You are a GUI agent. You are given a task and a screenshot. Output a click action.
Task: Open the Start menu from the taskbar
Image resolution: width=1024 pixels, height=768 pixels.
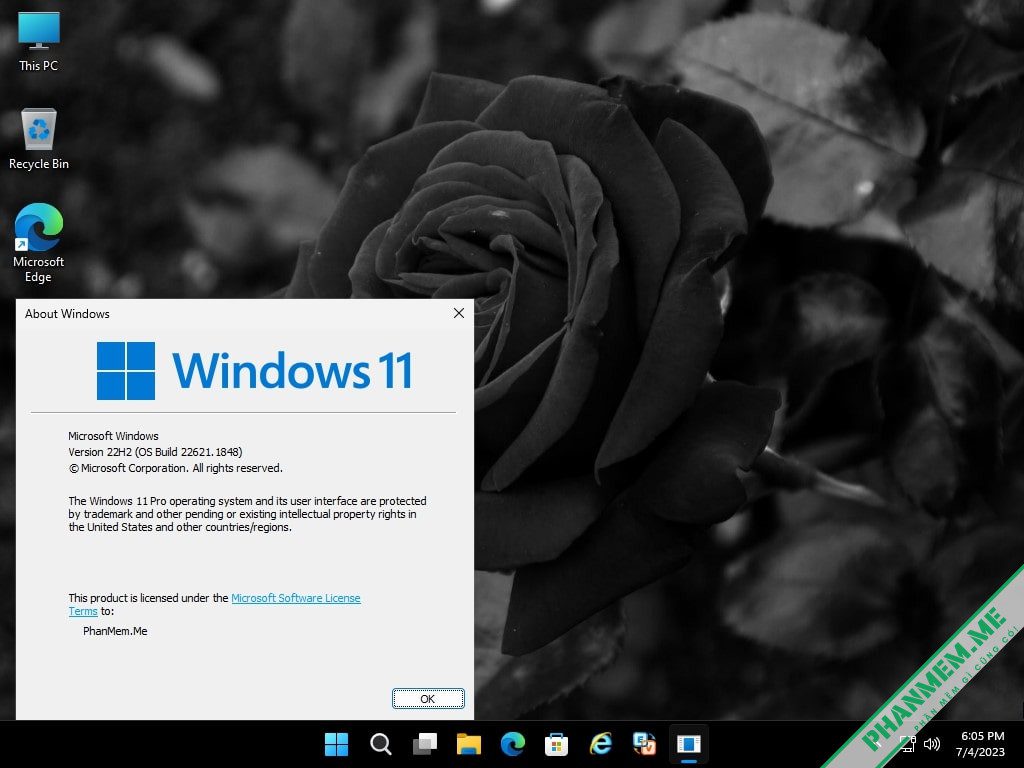[x=336, y=744]
